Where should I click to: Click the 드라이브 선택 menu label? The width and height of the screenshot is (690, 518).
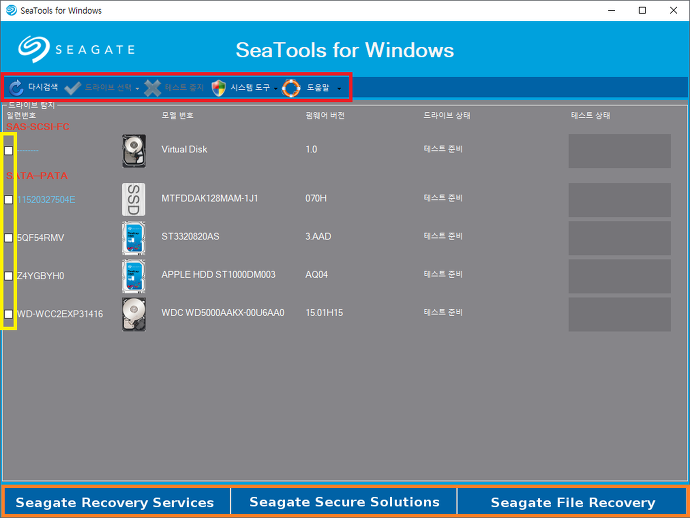click(x=108, y=87)
